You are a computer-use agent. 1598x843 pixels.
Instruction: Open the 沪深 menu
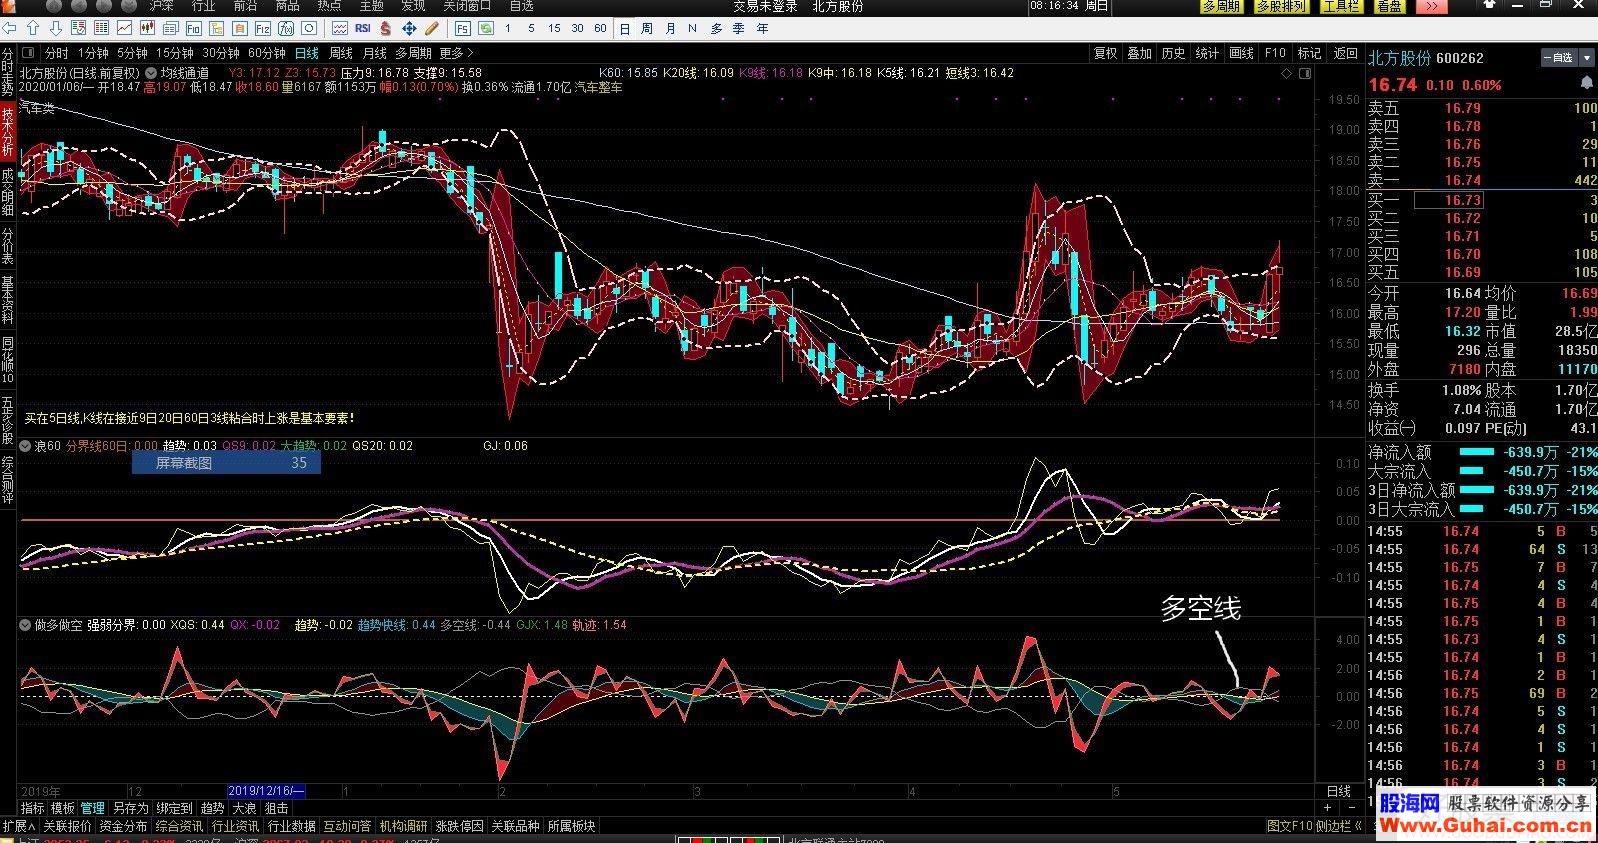pos(161,6)
